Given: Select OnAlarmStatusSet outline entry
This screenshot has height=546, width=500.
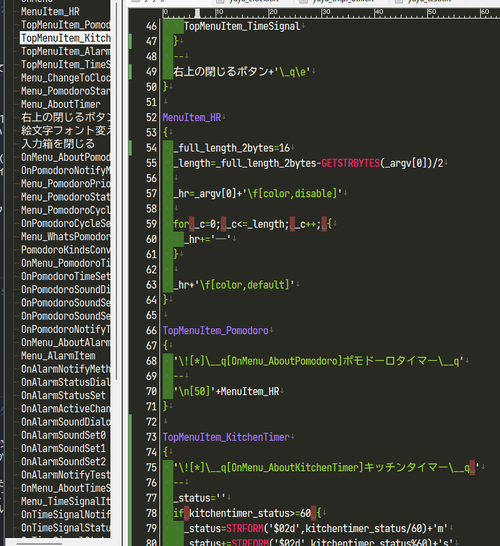Looking at the screenshot, I should (x=63, y=395).
